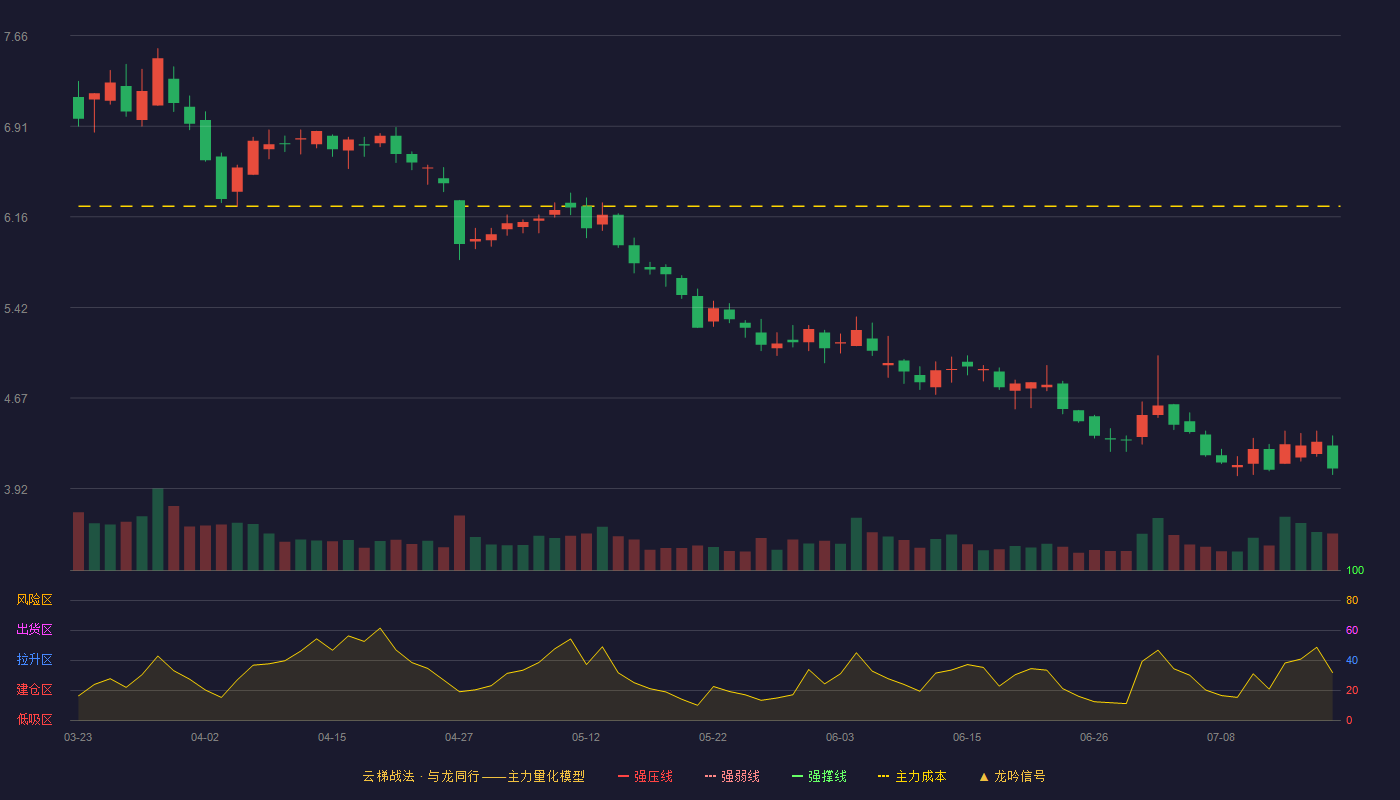Click the 3.92 price axis label

point(16,490)
